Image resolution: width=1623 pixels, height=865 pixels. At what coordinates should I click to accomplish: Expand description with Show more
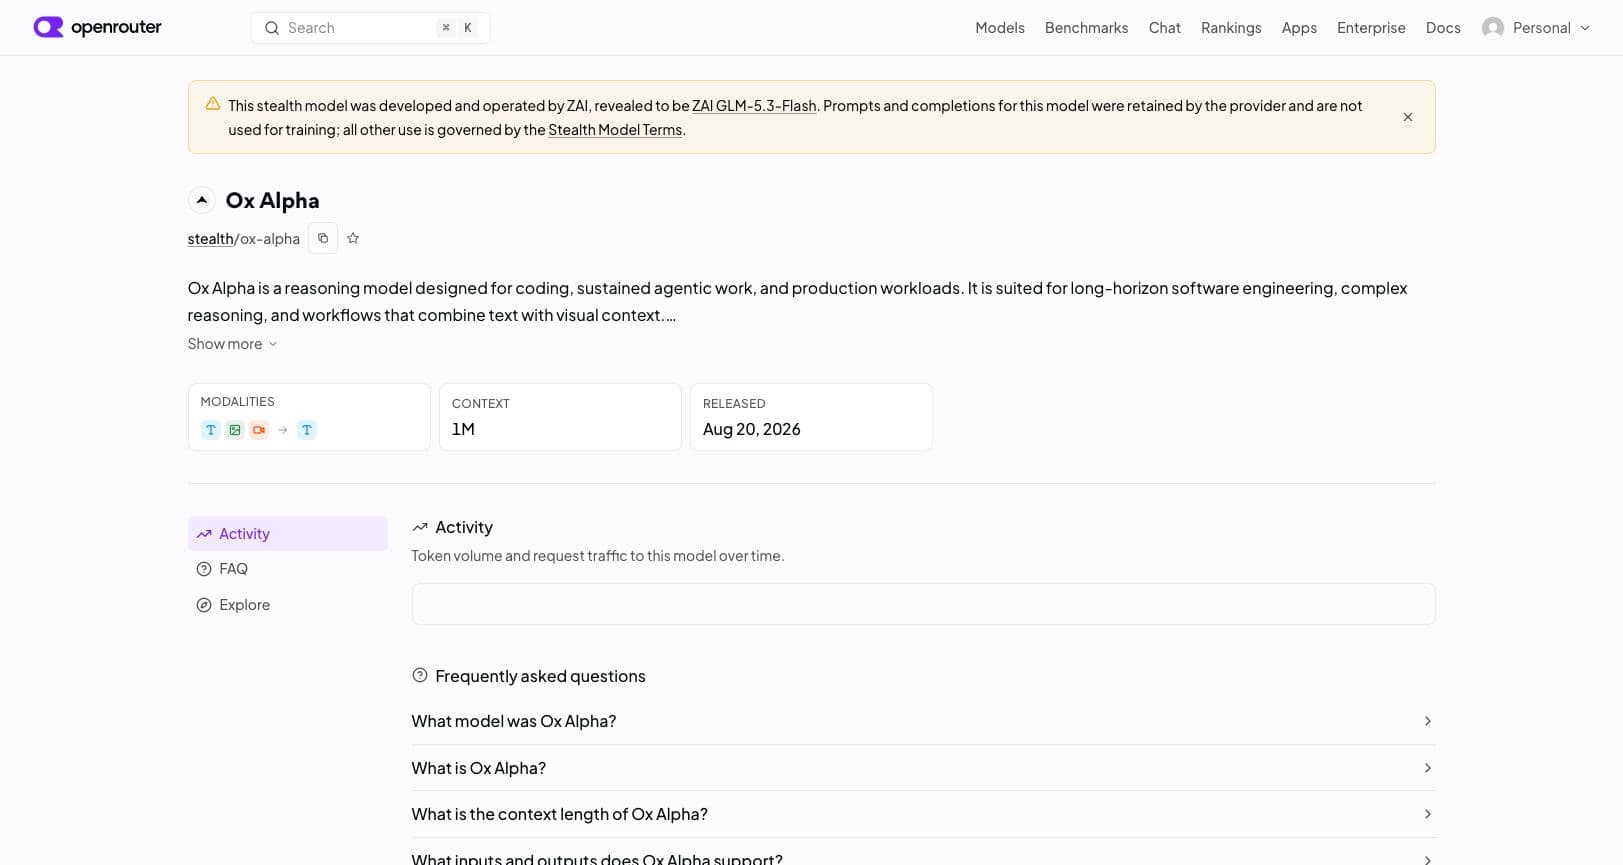point(232,344)
